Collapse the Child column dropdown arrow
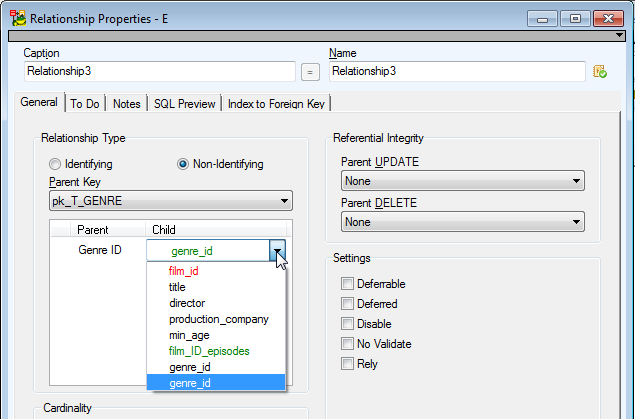 click(278, 251)
